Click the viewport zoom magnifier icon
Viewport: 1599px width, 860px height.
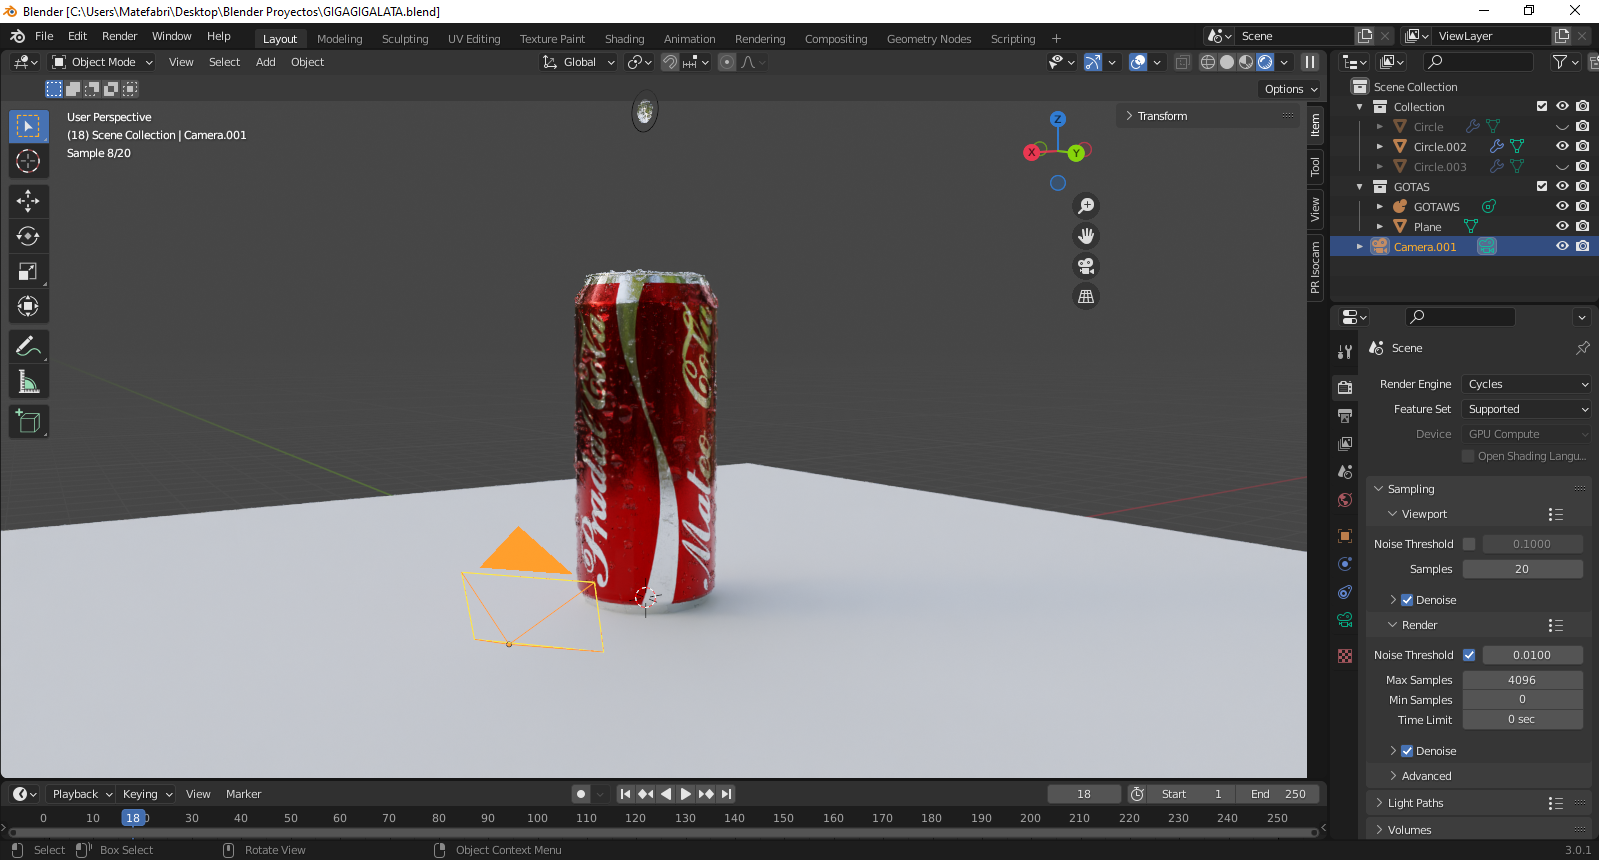click(x=1086, y=206)
